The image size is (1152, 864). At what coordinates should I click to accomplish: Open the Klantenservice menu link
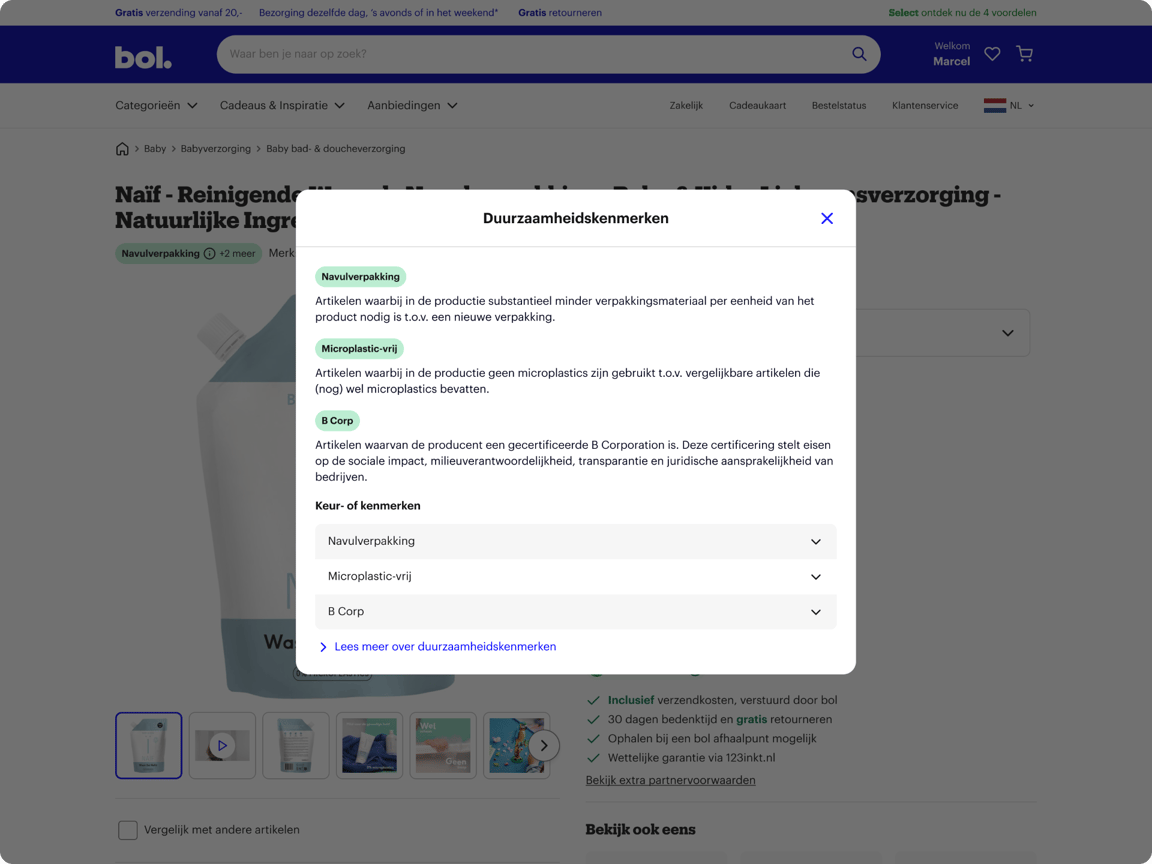(925, 106)
